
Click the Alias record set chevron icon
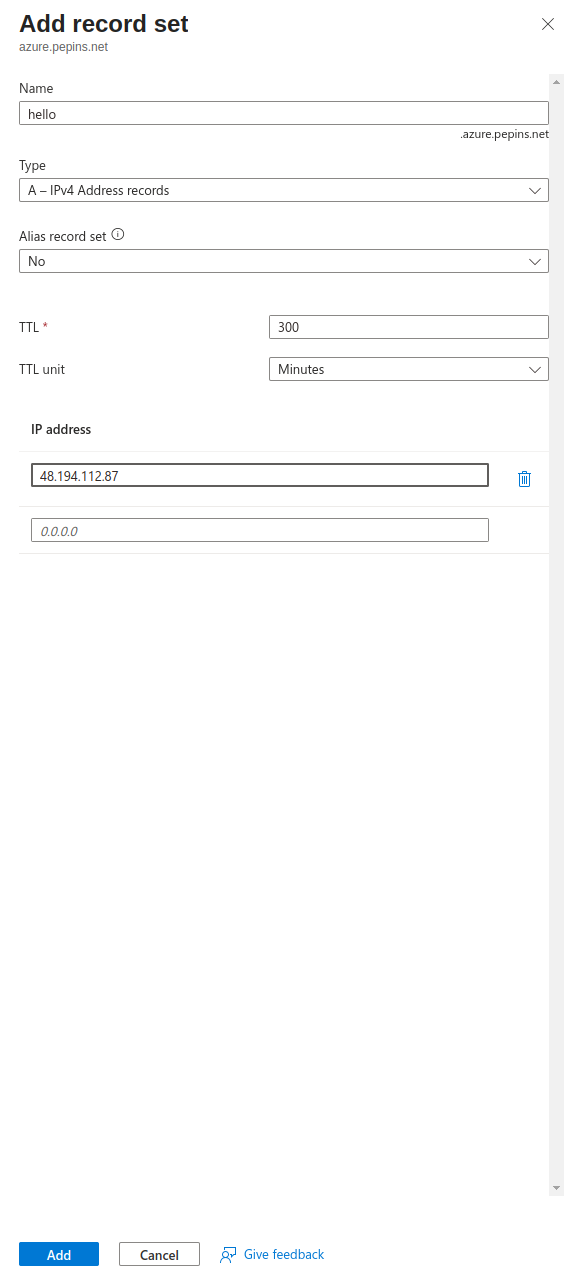tap(535, 261)
